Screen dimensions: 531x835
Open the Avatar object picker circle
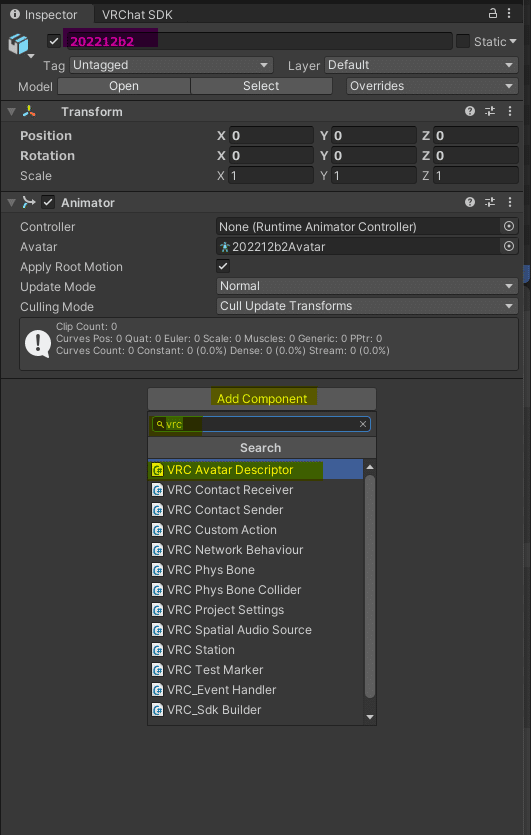[509, 246]
